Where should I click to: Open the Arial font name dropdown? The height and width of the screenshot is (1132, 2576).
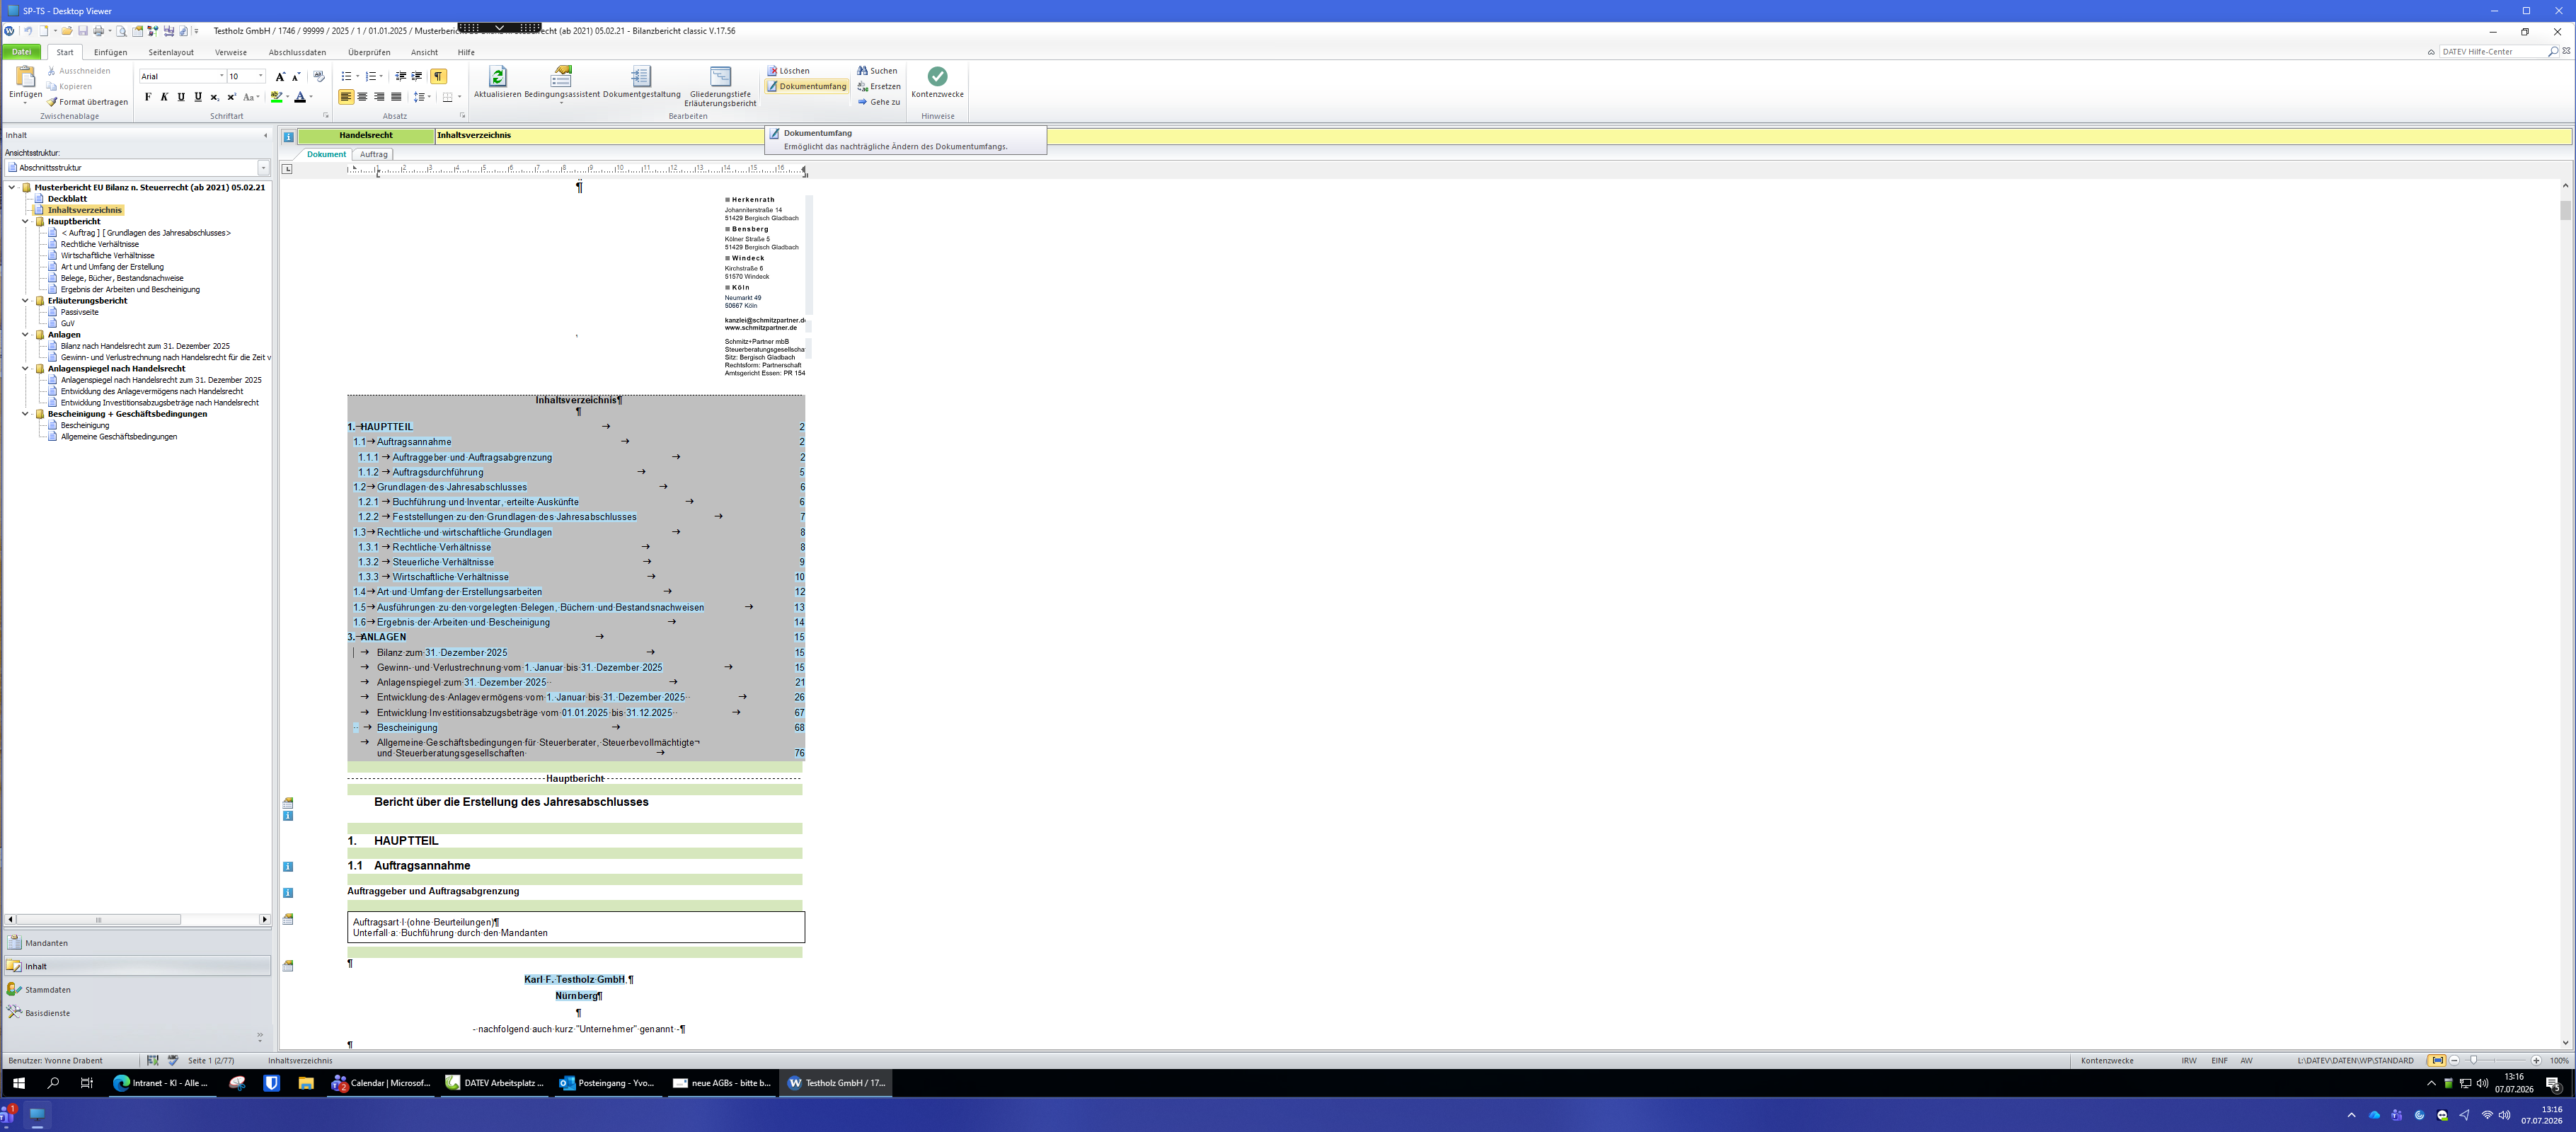[221, 77]
